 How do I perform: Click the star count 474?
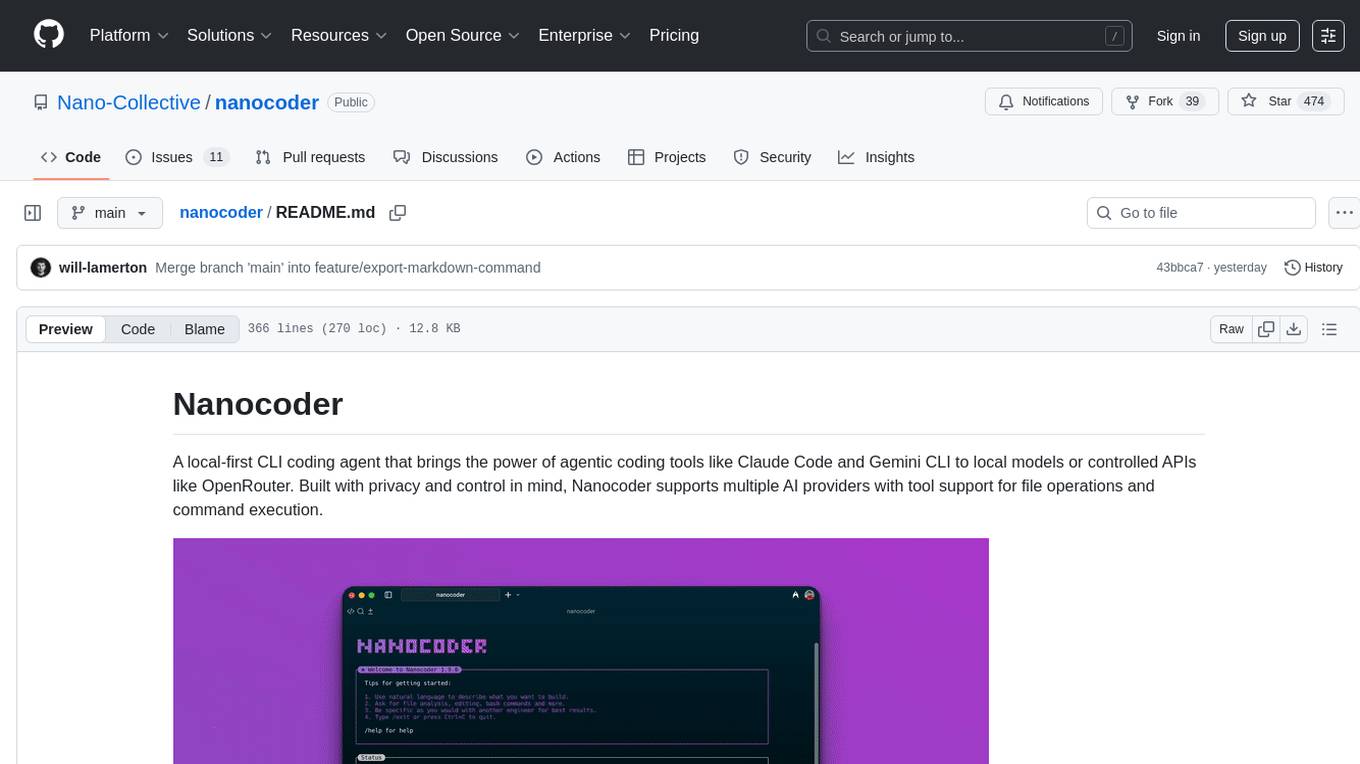click(x=1314, y=102)
